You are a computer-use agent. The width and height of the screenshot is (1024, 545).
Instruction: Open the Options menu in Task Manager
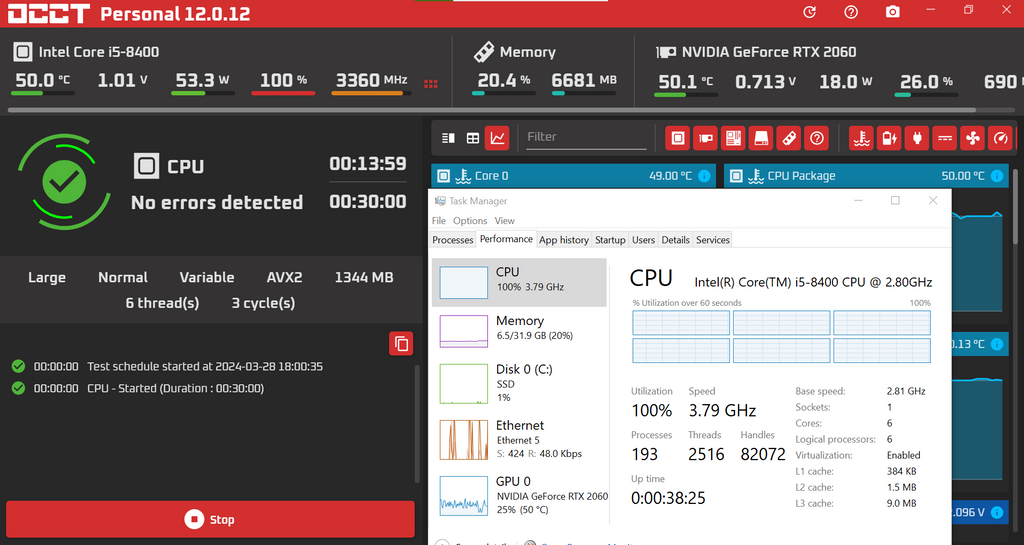470,221
